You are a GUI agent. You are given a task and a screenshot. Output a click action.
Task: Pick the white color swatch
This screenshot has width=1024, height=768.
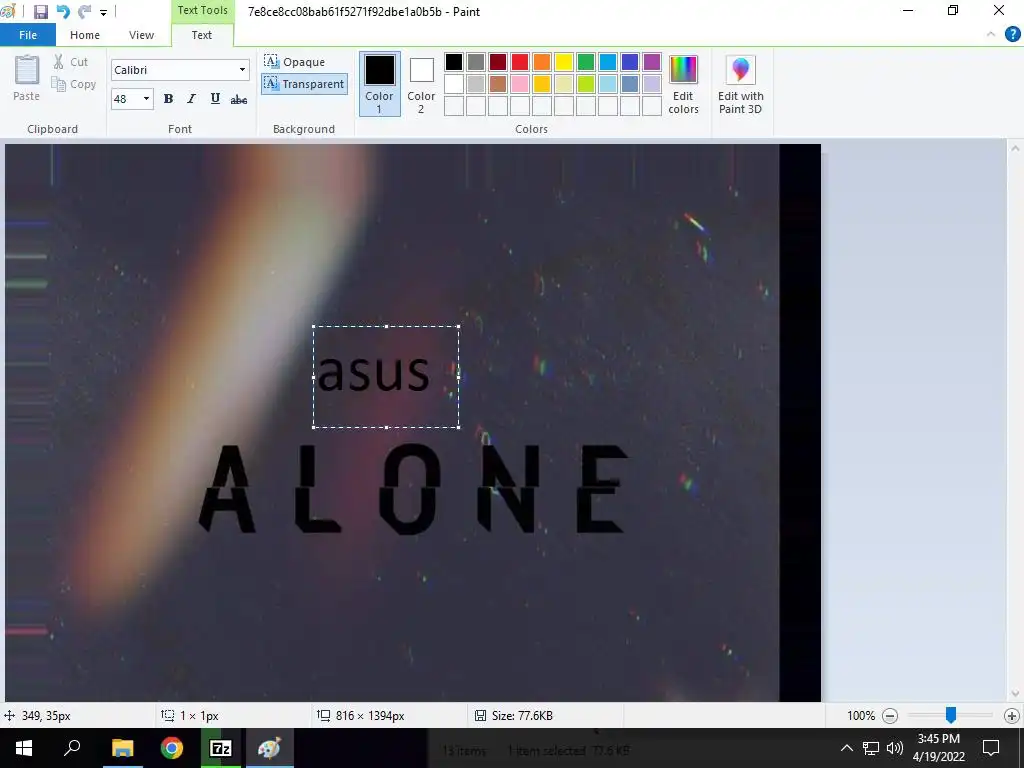[x=454, y=84]
